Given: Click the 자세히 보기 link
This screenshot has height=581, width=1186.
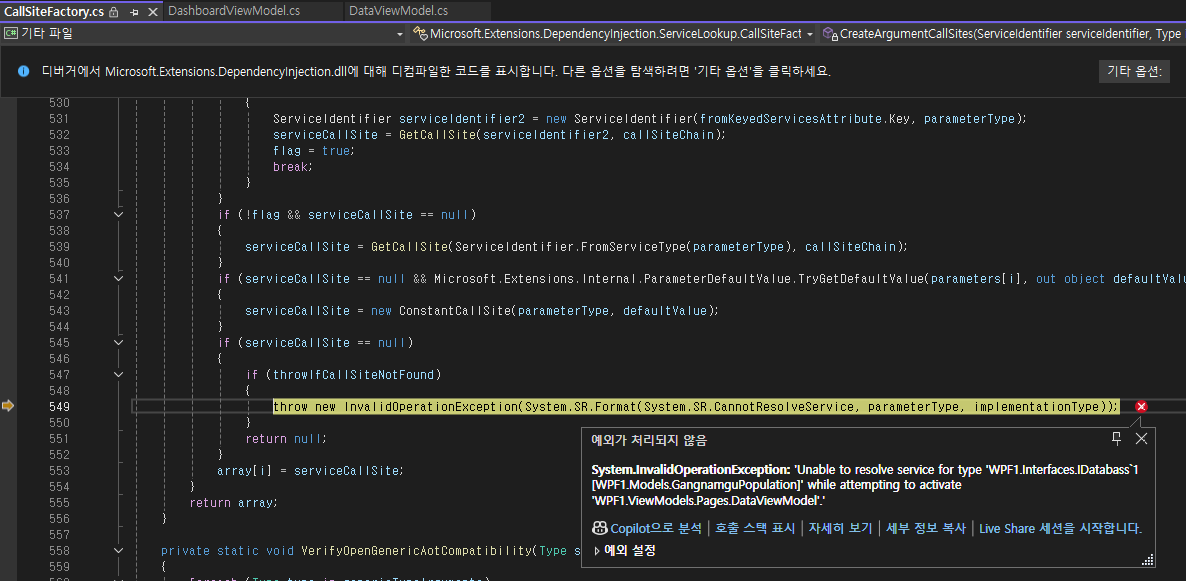Looking at the screenshot, I should click(x=840, y=528).
